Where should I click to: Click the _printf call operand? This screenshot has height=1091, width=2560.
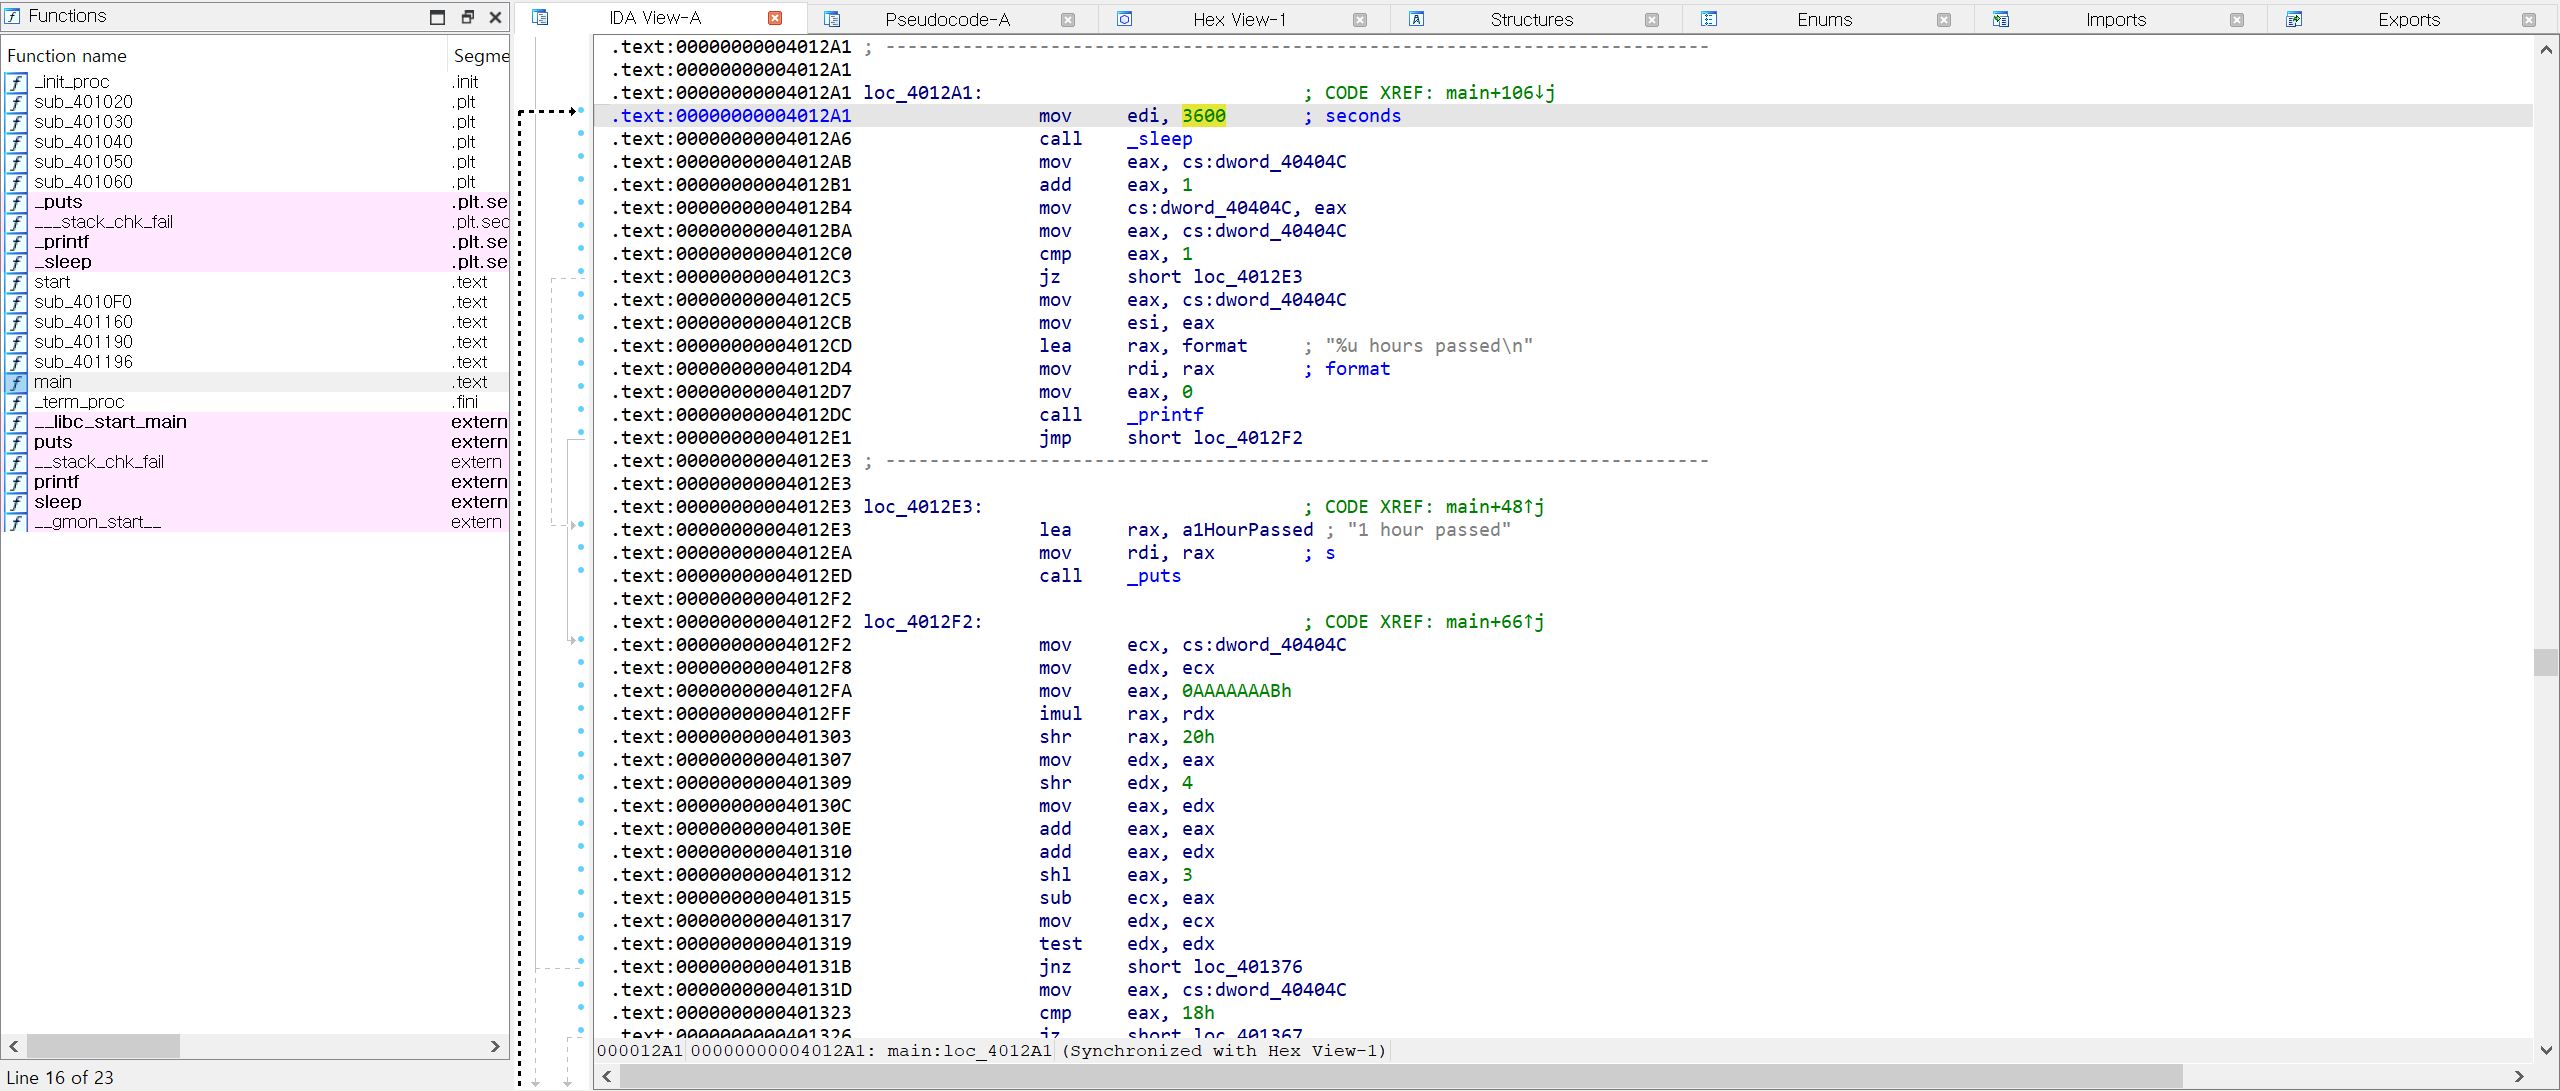tap(1165, 415)
